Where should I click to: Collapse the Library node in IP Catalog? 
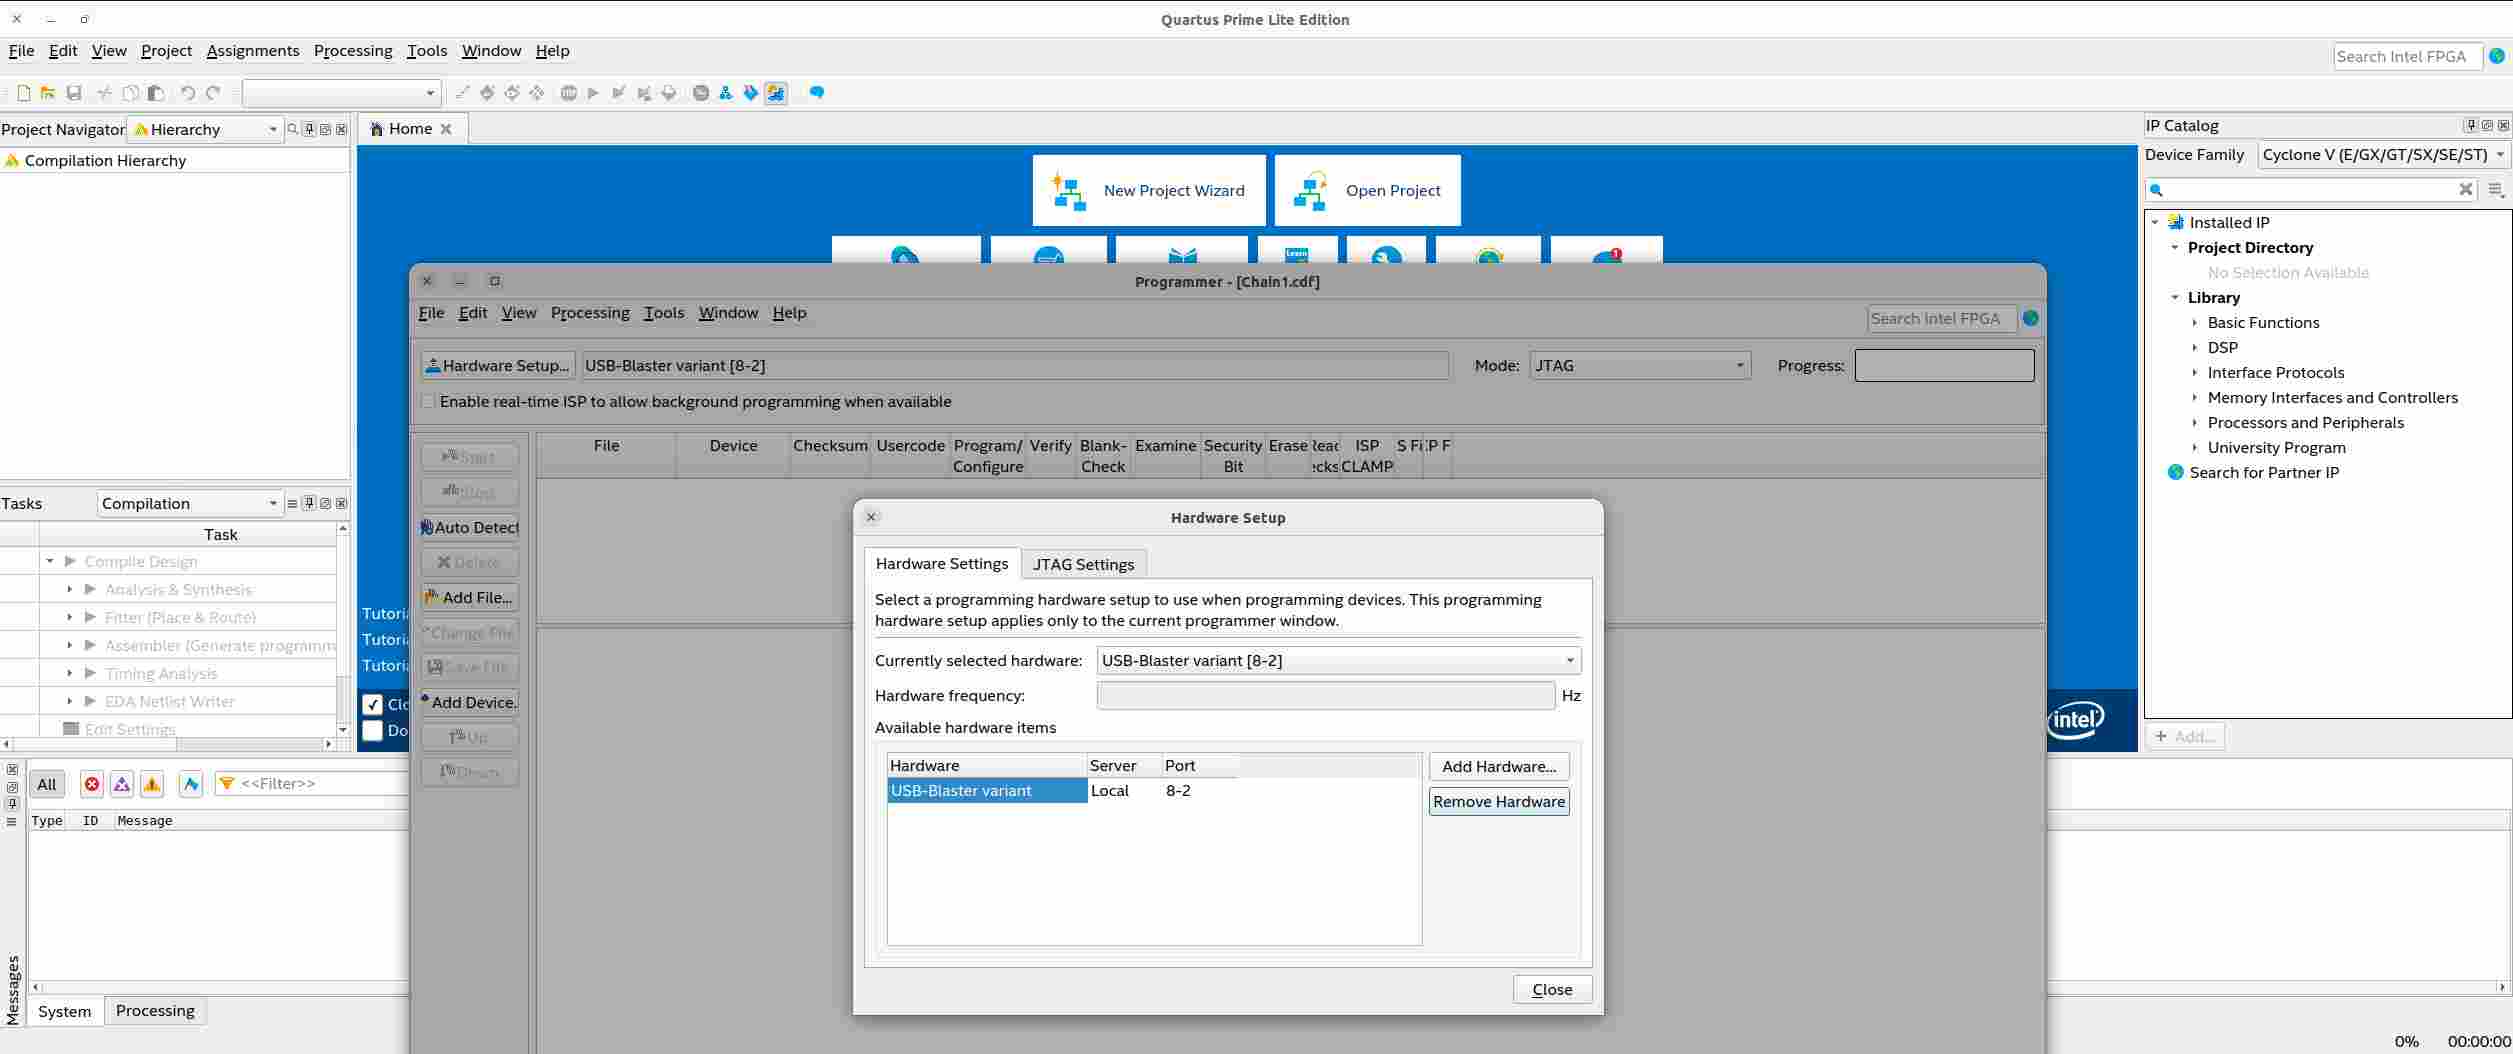[2175, 297]
